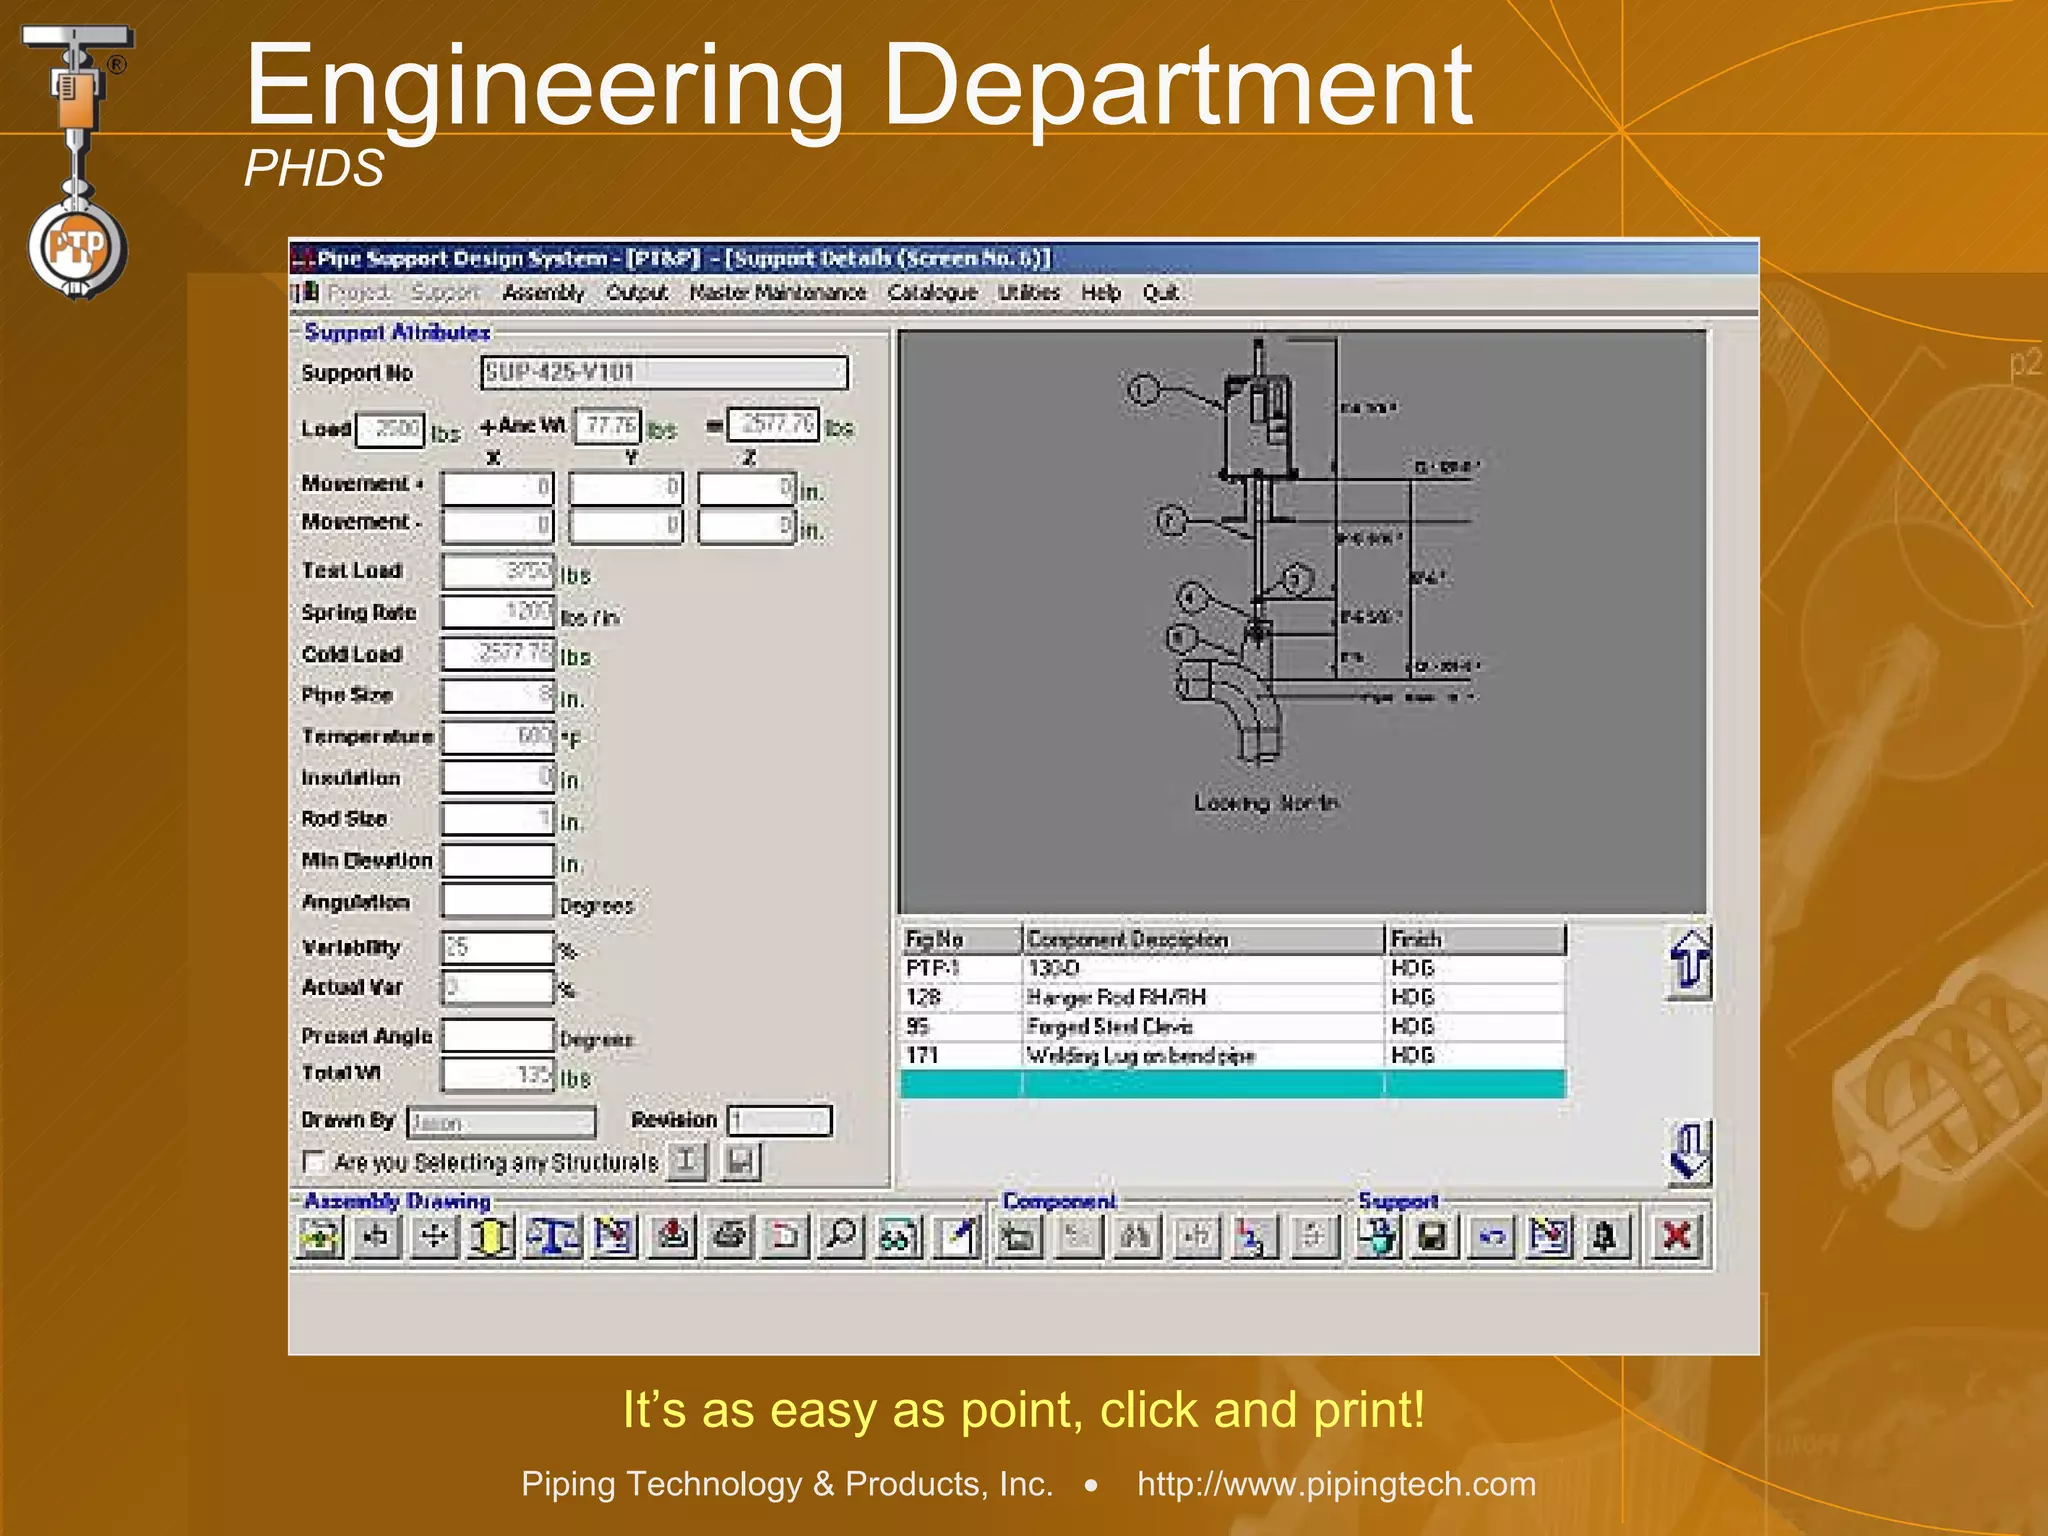Click the first Component group folder icon

point(1019,1237)
